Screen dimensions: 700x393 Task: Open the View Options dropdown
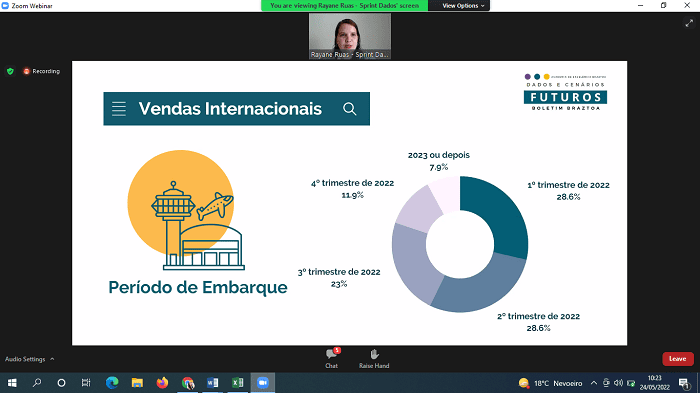tap(463, 6)
